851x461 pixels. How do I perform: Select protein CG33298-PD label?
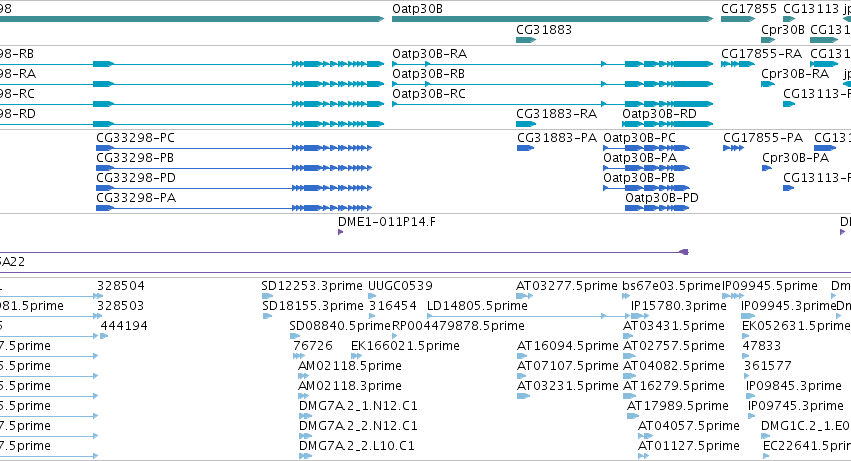(x=136, y=178)
